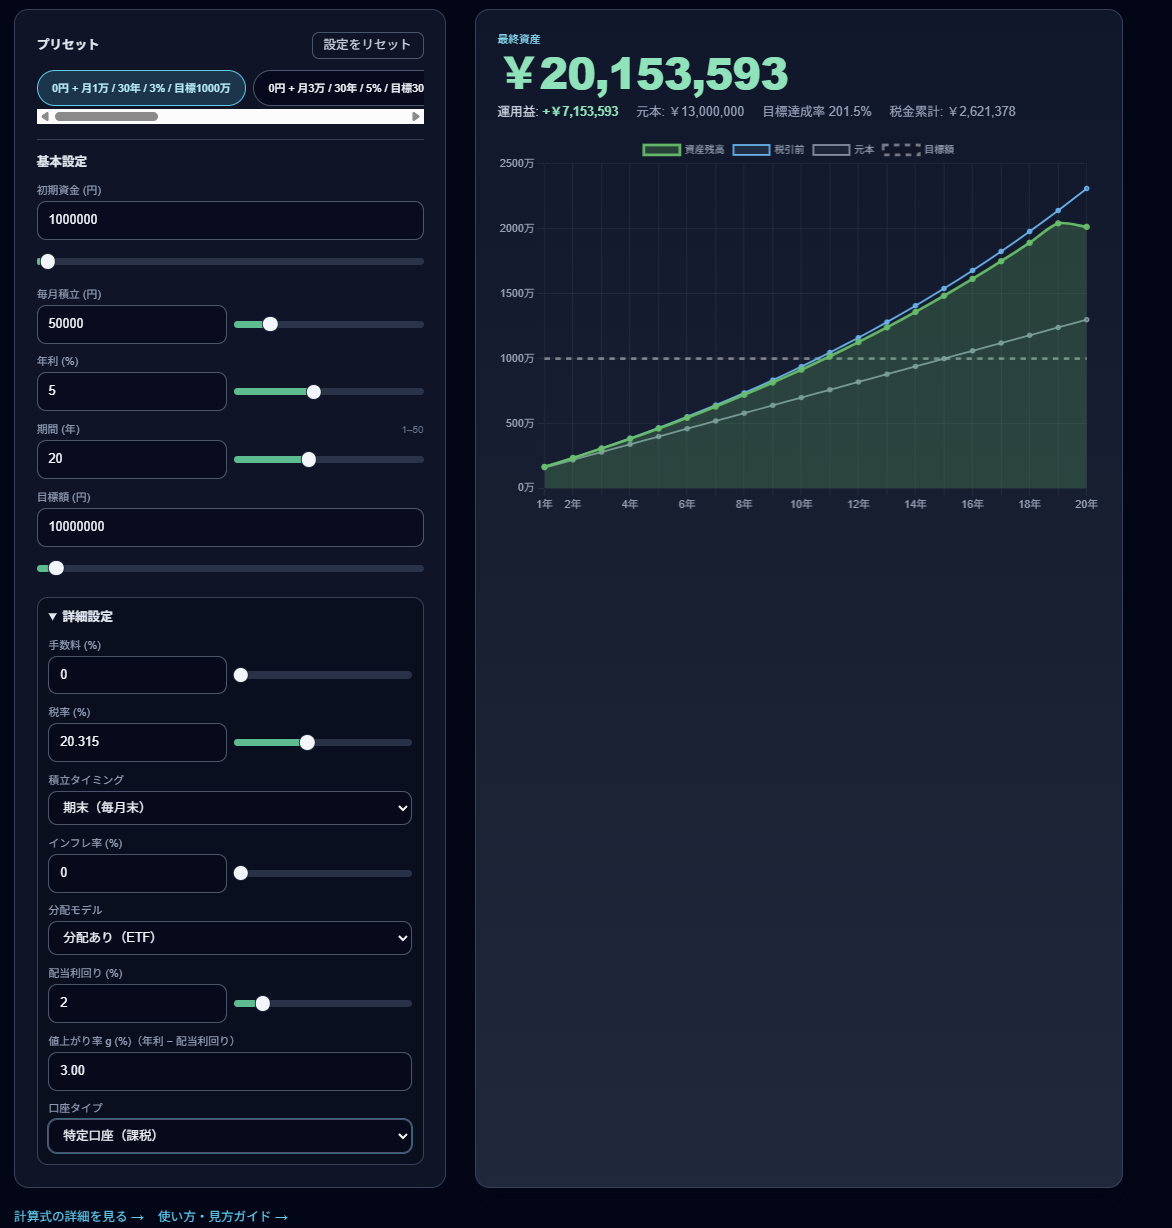Click the 設定をリセット button
Viewport: 1172px width, 1228px height.
(x=367, y=45)
